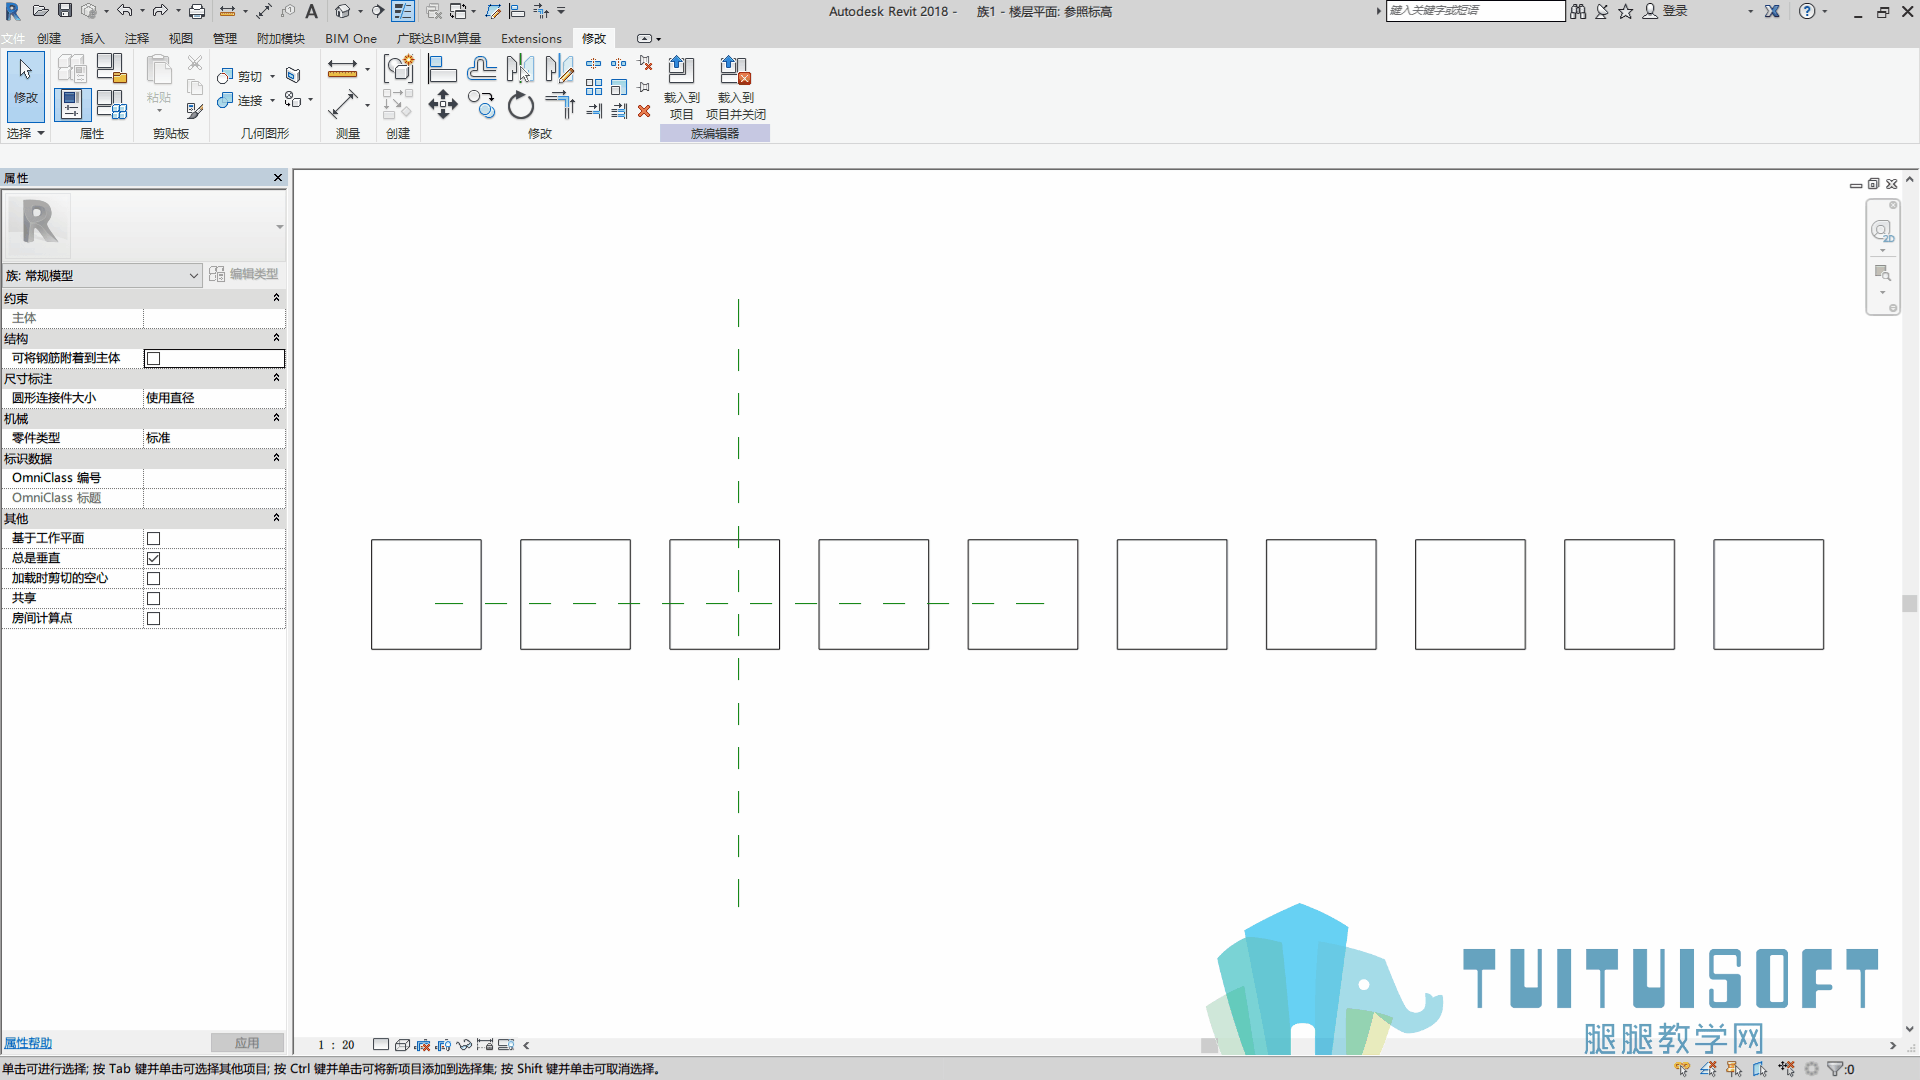Collapse the 尺寸标注 section
This screenshot has height=1080, width=1920.
(277, 378)
